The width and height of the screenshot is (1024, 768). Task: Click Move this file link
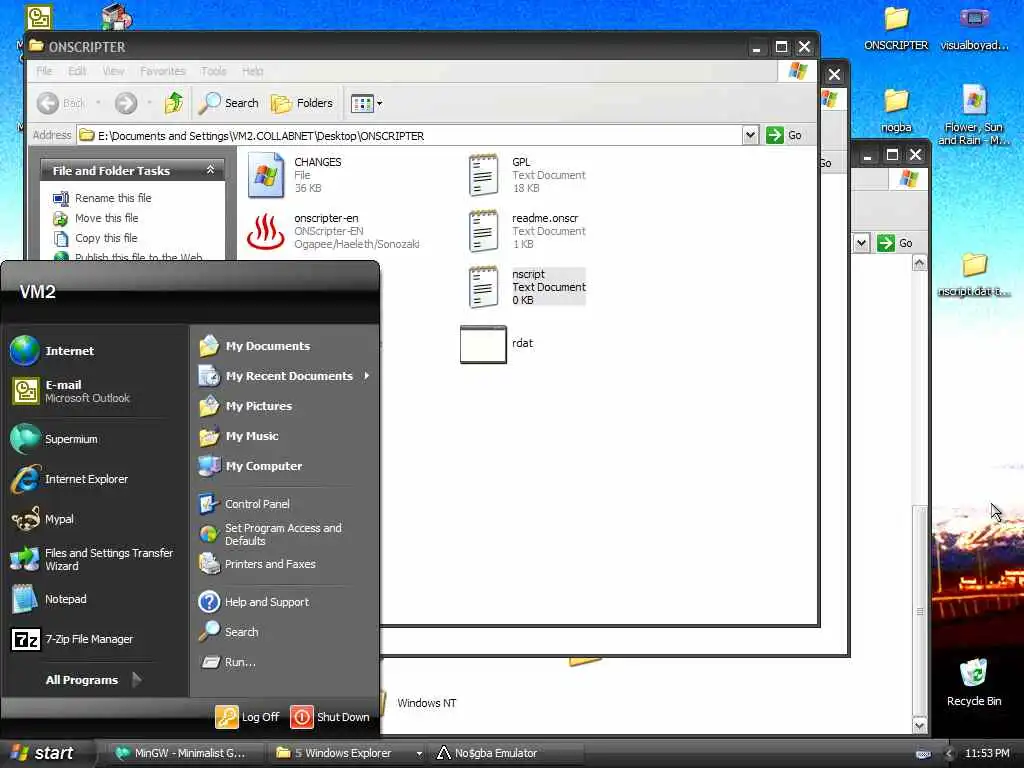[x=106, y=217]
